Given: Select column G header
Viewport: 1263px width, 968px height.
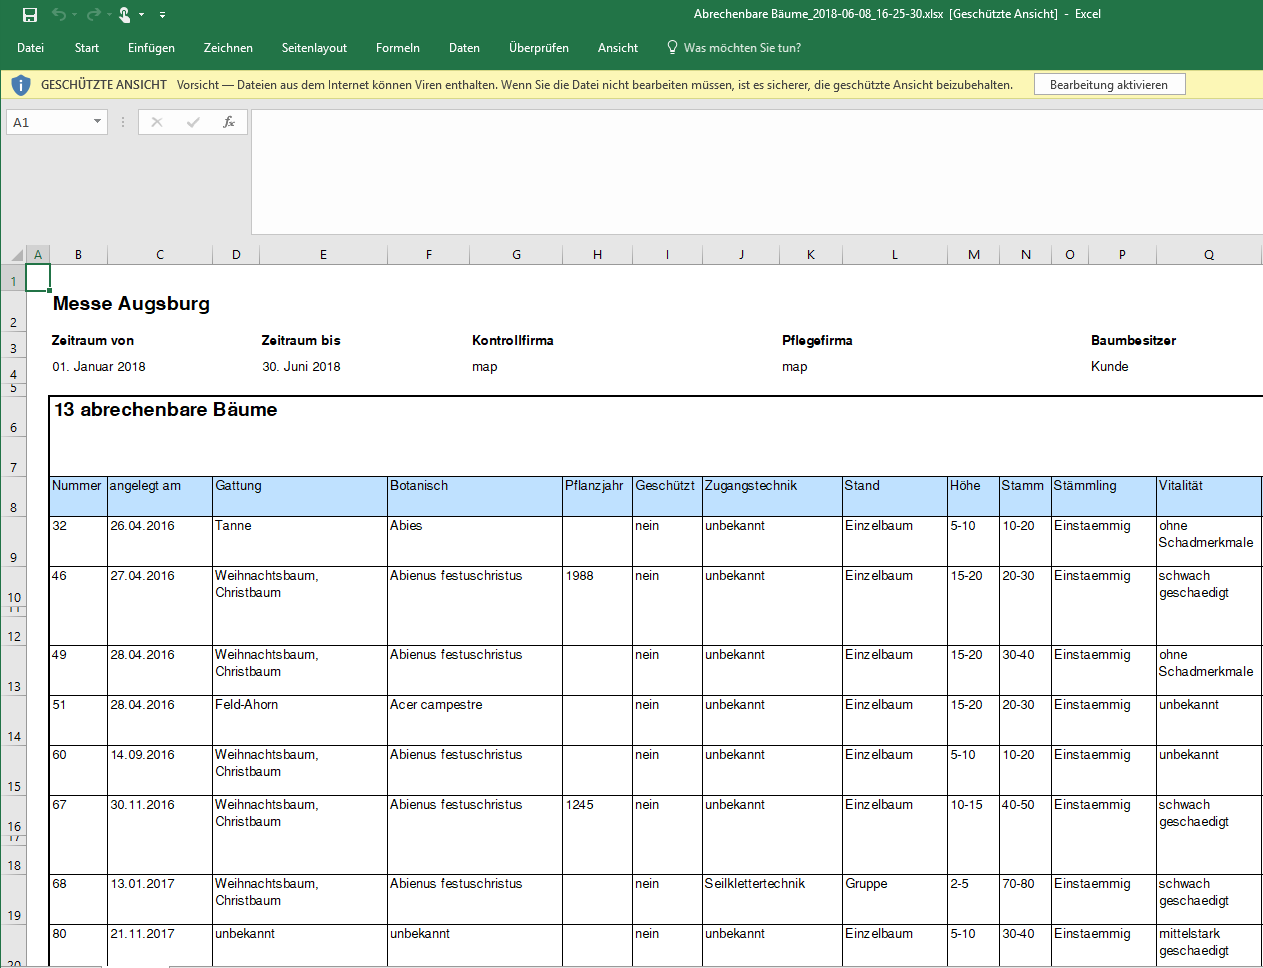Looking at the screenshot, I should tap(516, 255).
